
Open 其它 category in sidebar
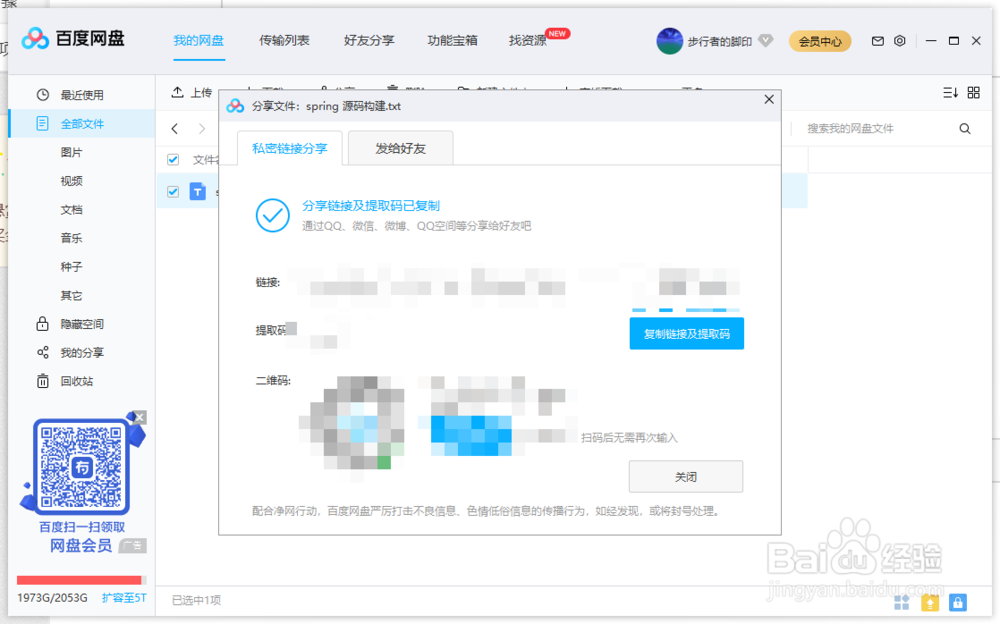[71, 295]
